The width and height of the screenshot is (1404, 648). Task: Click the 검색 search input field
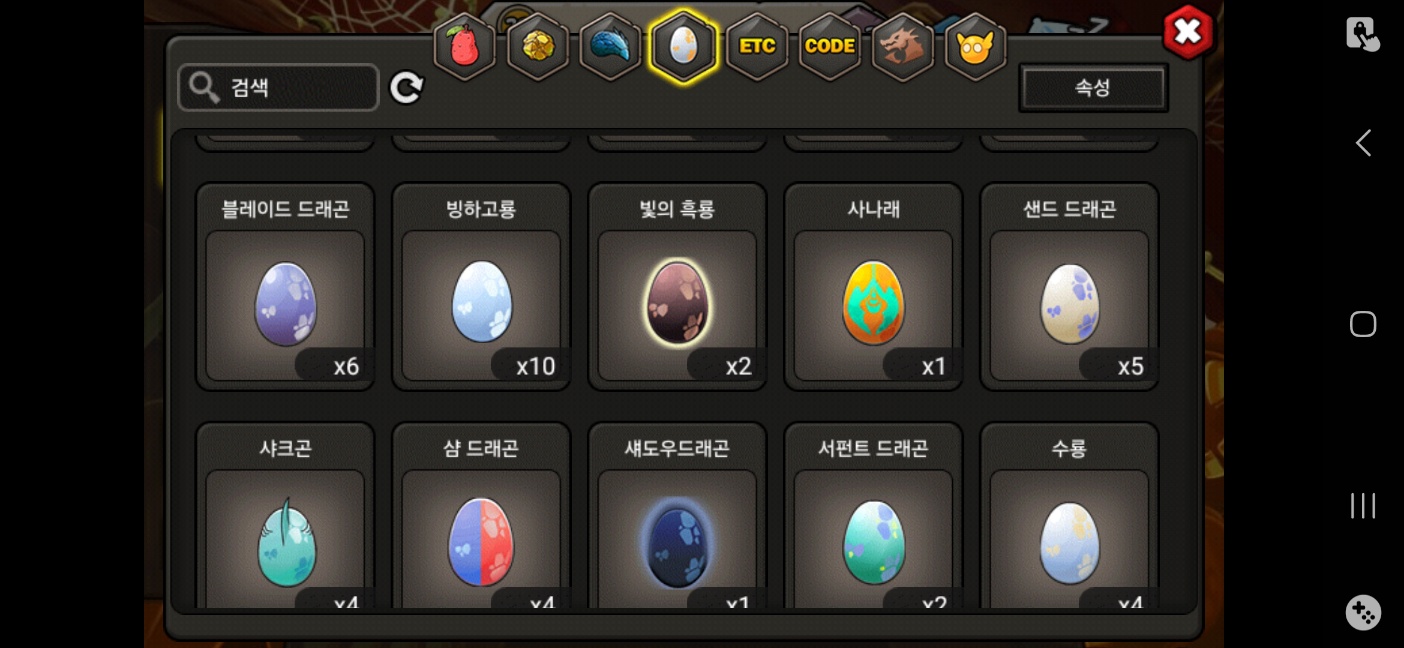[x=279, y=88]
